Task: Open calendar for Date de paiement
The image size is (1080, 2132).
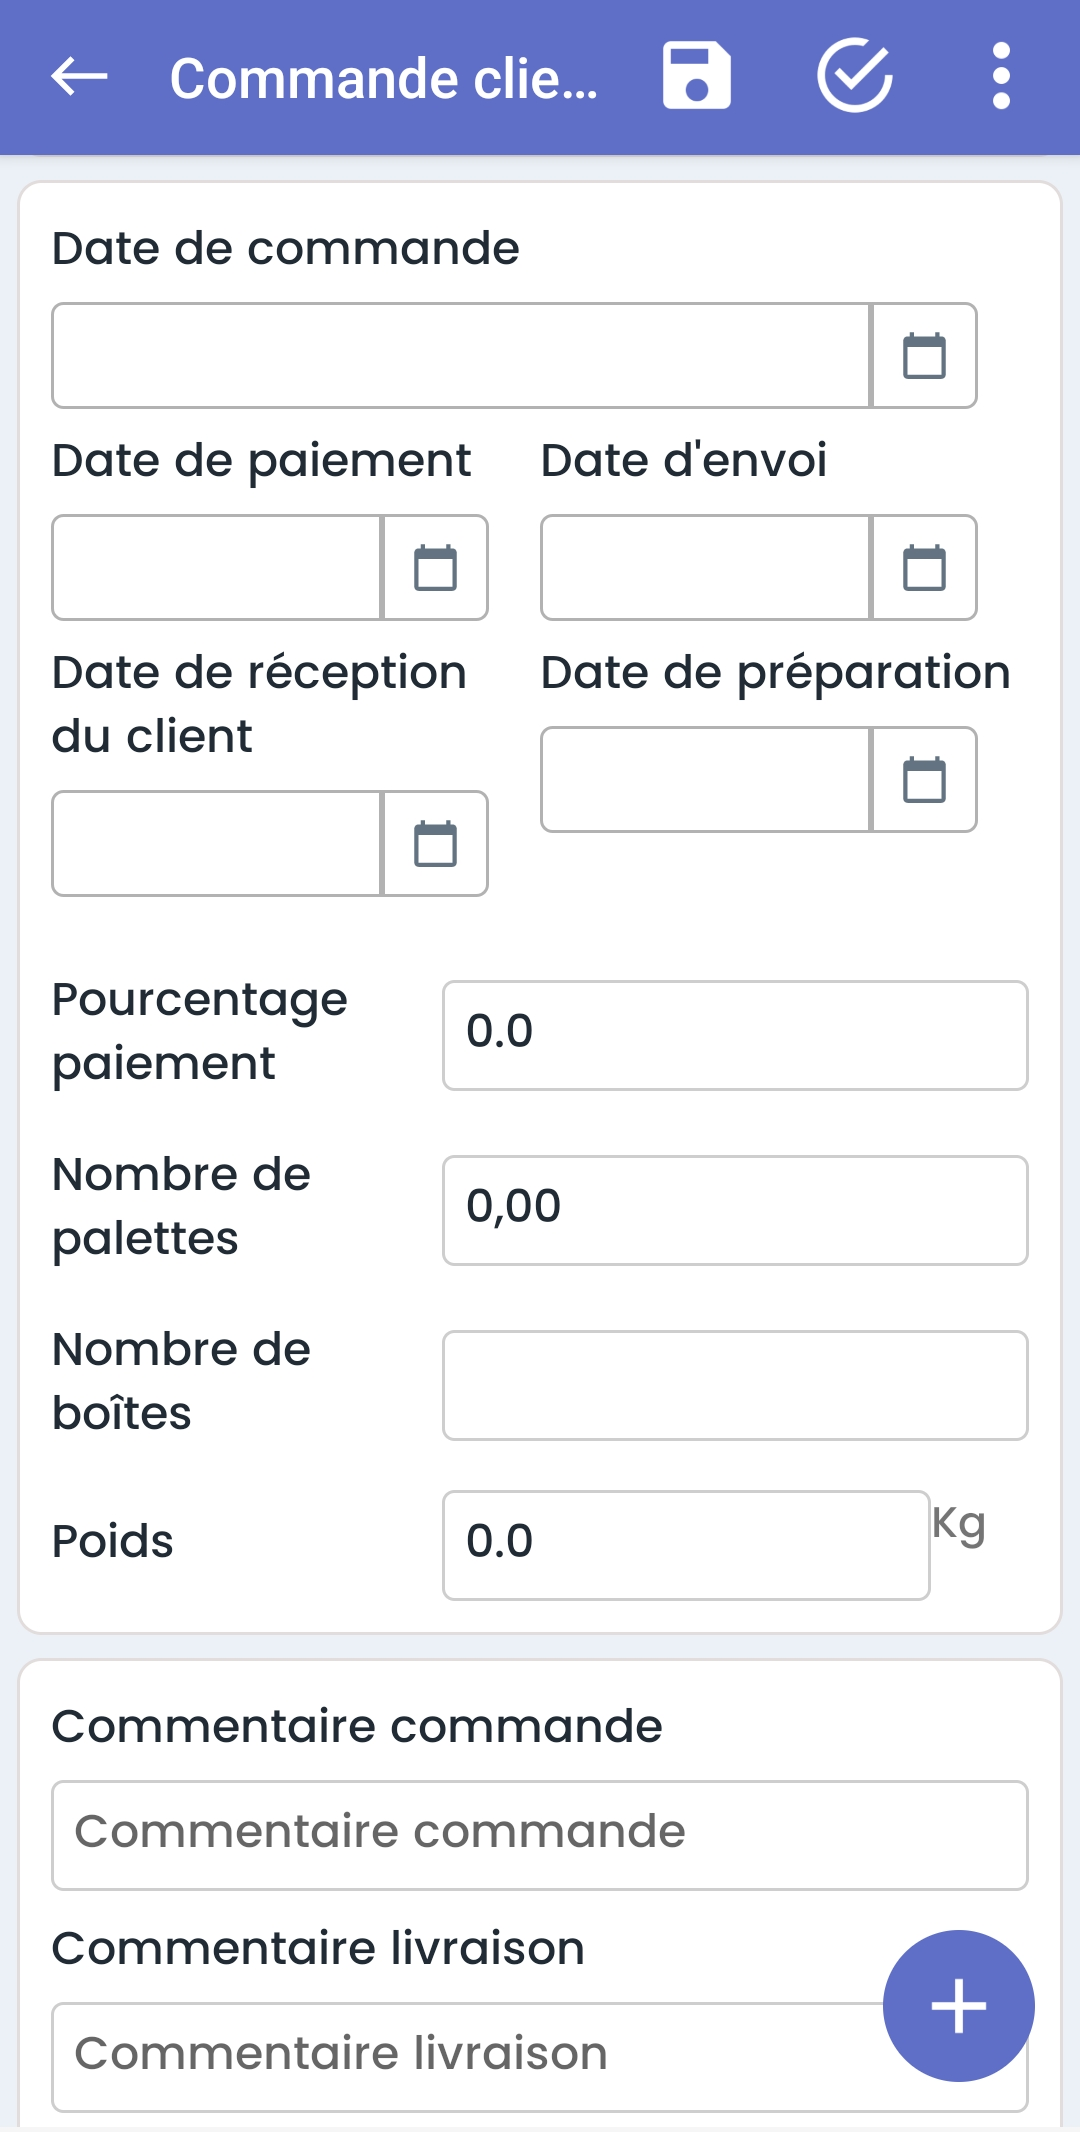Action: point(435,568)
